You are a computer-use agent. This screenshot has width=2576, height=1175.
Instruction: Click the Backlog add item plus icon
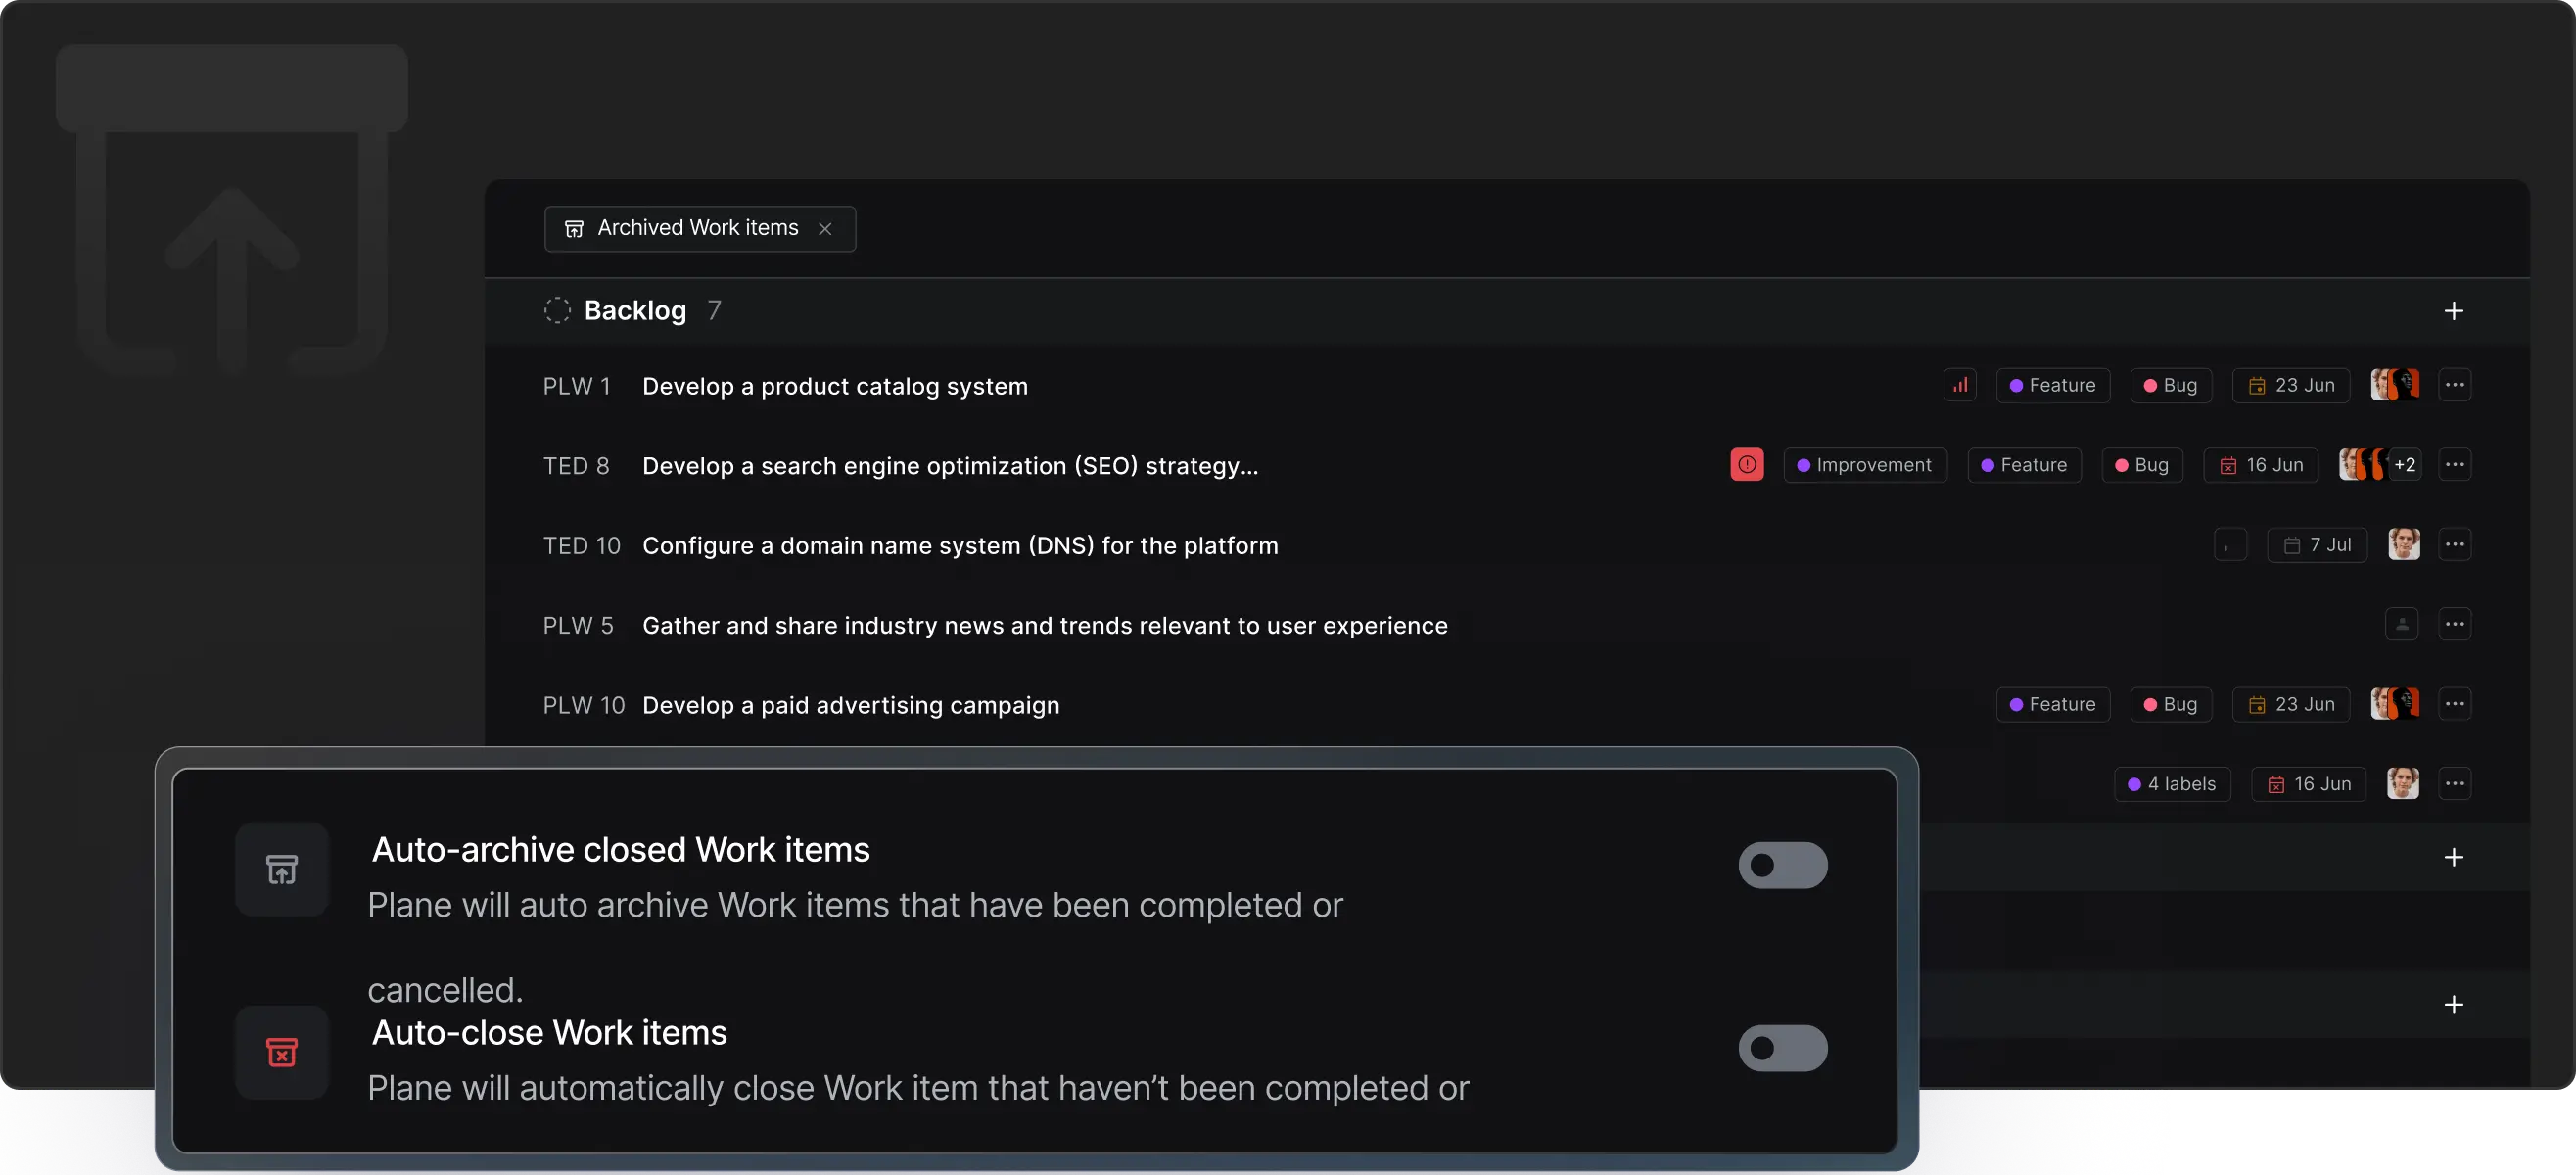2453,311
